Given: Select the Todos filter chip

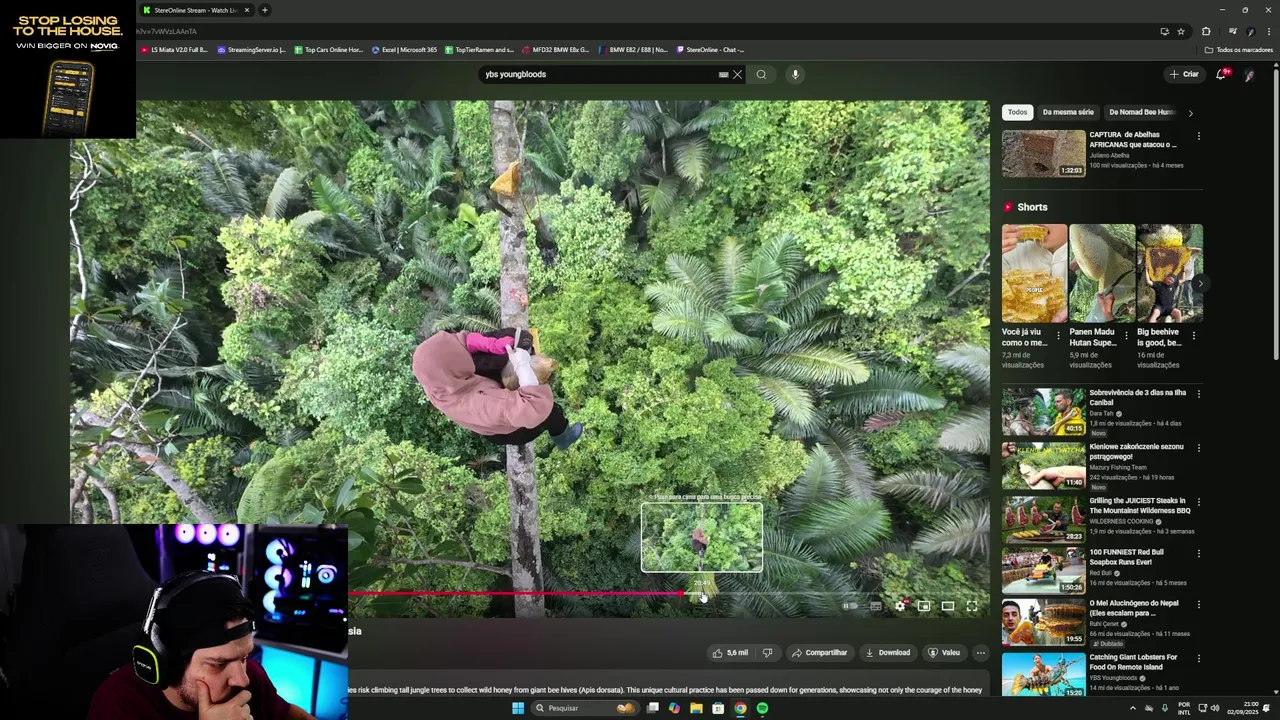Looking at the screenshot, I should 1017,112.
